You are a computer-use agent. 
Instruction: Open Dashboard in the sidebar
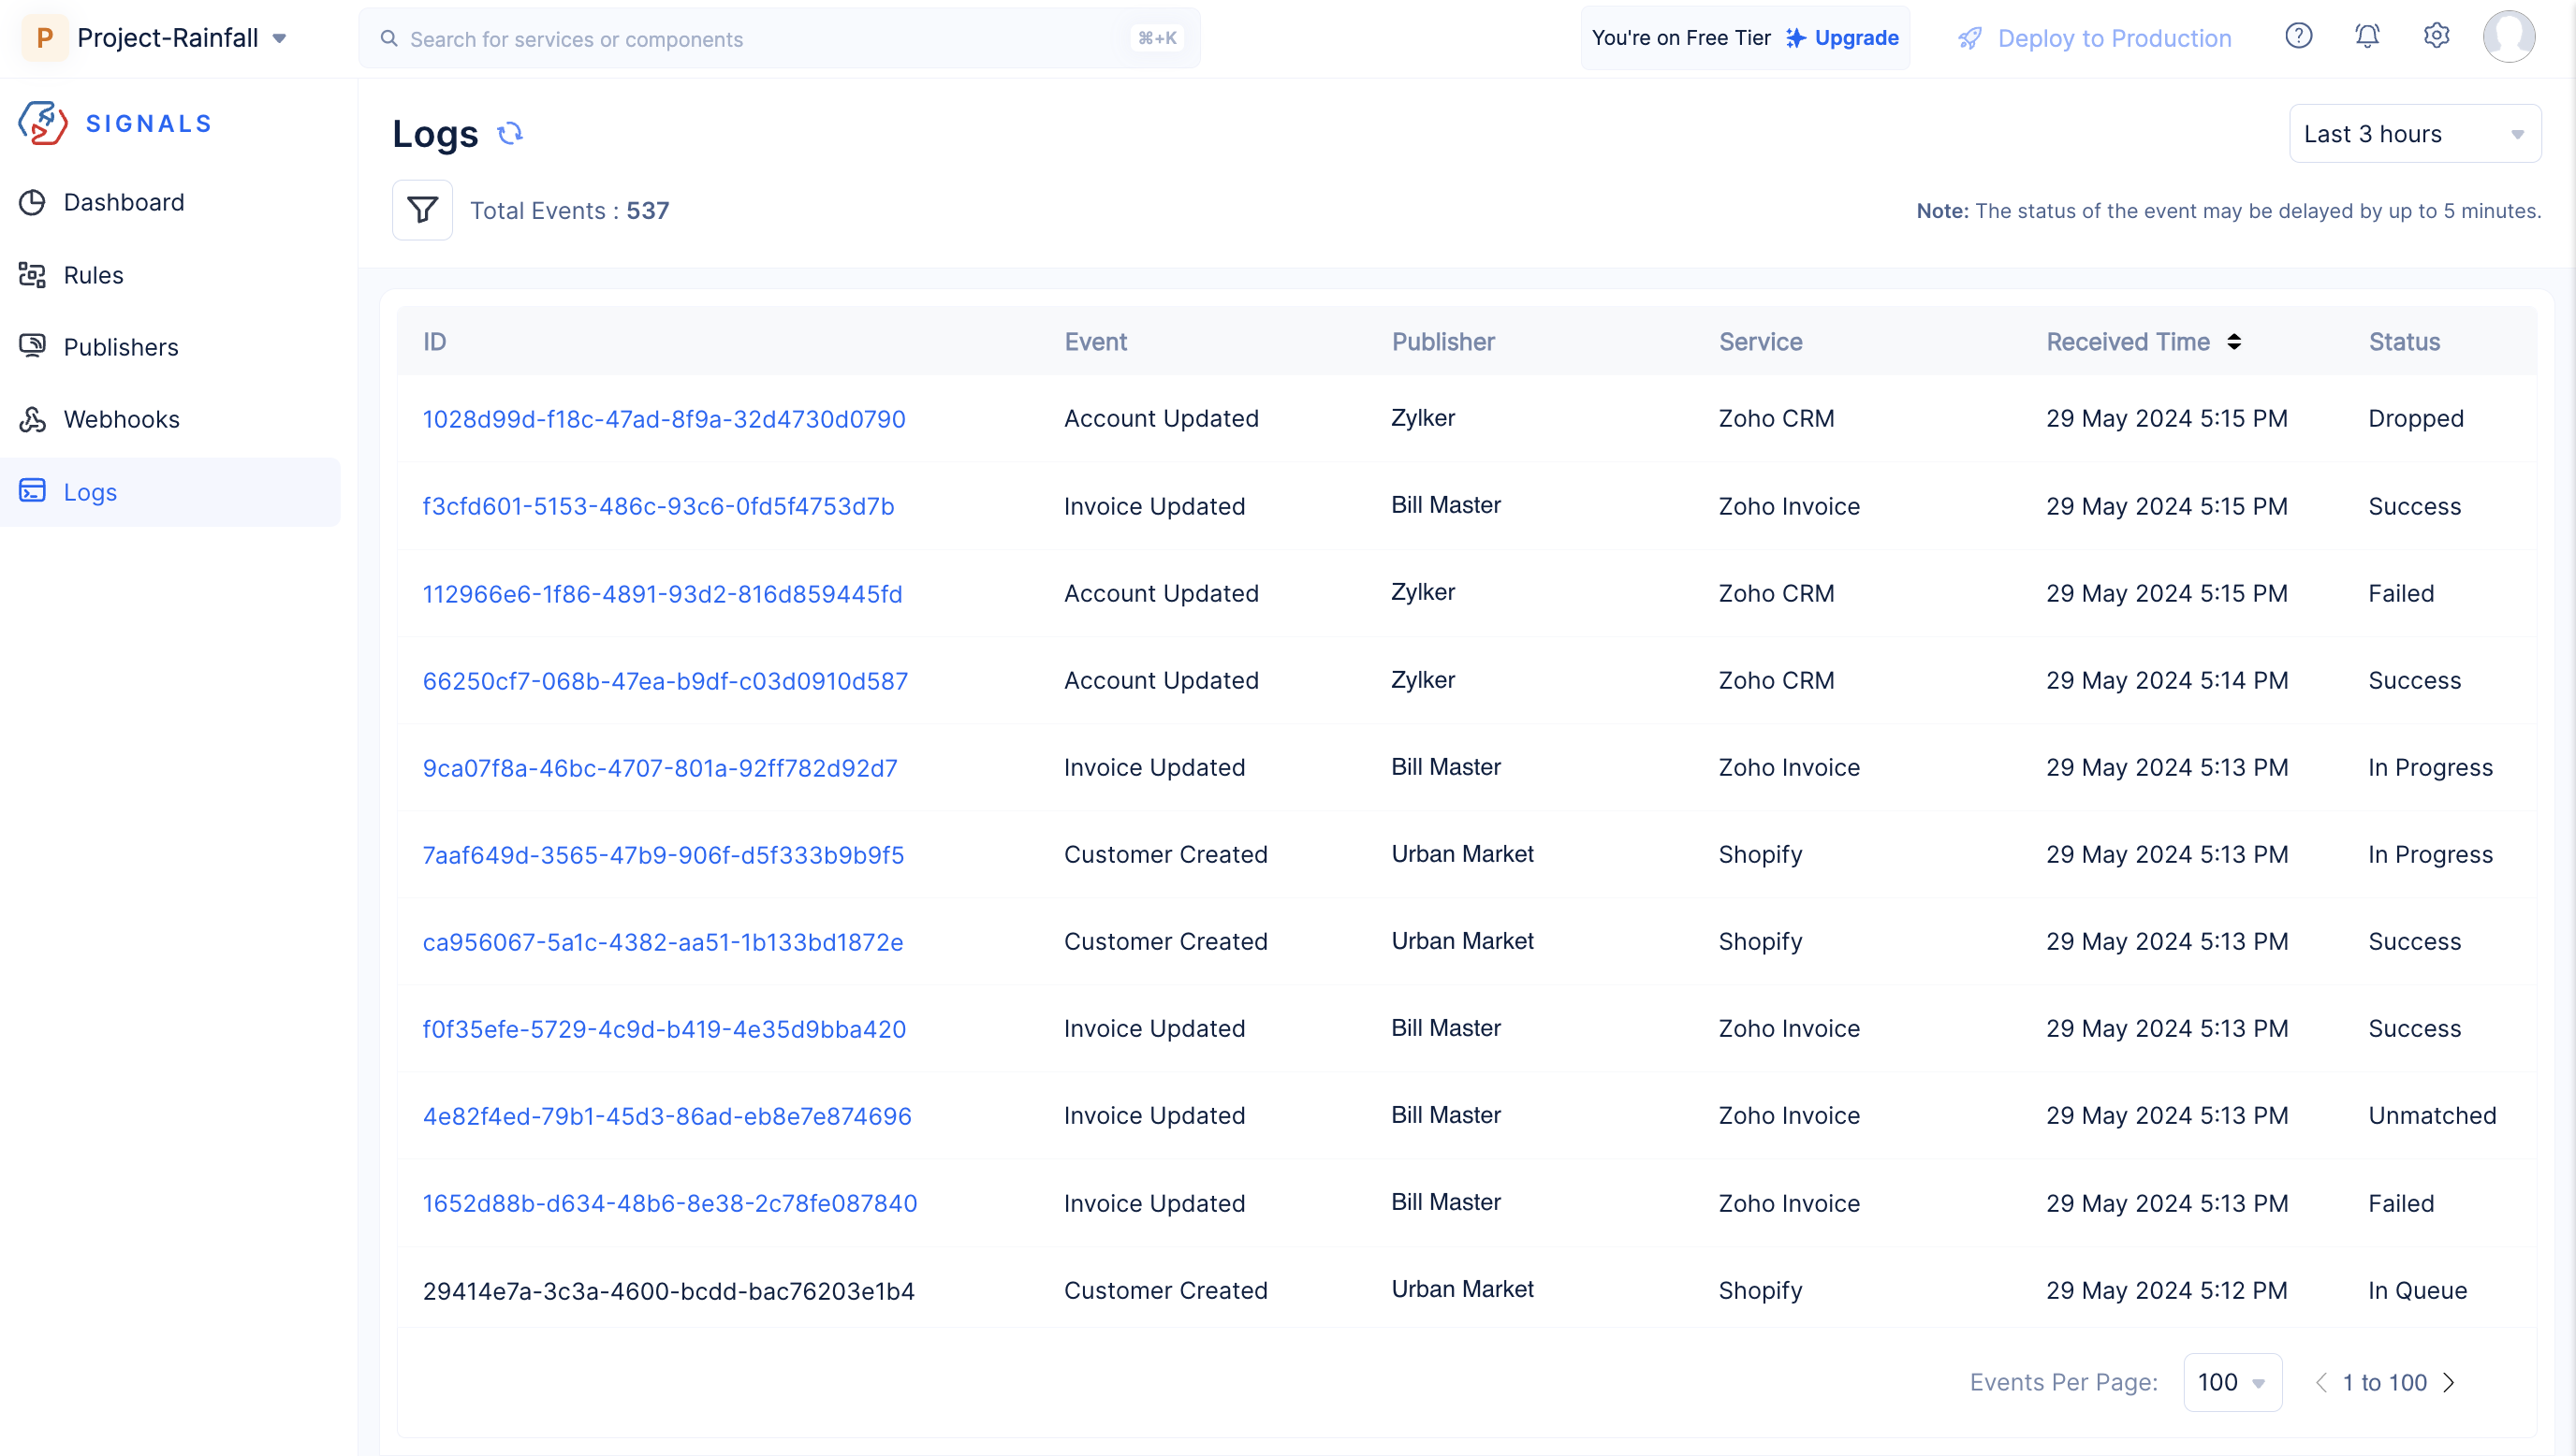coord(124,202)
